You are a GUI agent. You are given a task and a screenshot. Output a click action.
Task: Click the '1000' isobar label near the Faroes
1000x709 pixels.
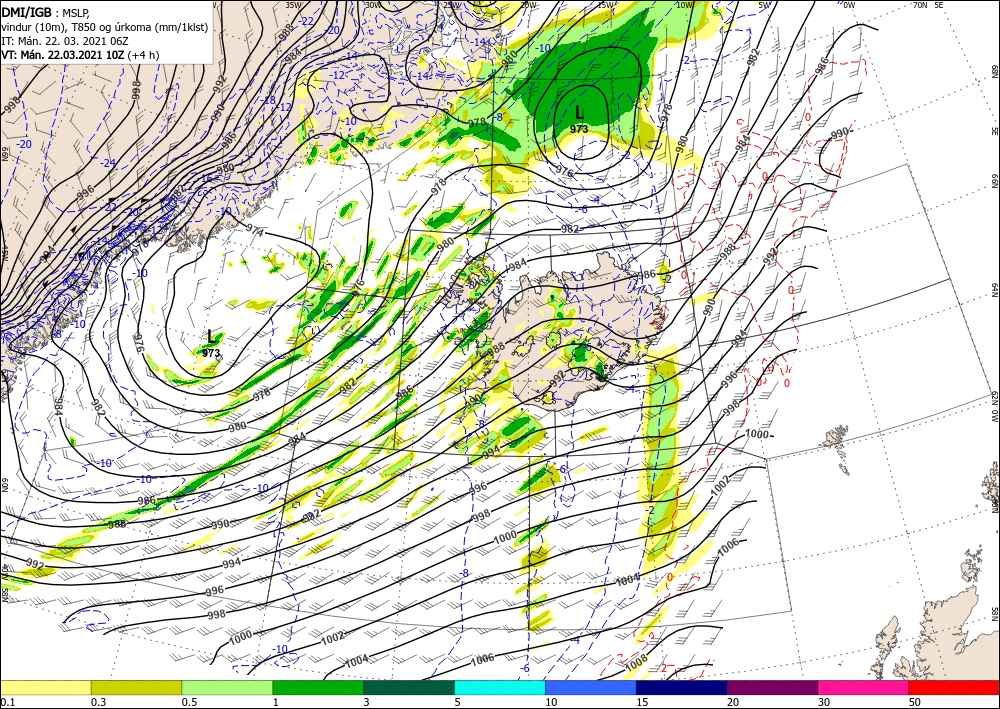point(757,434)
